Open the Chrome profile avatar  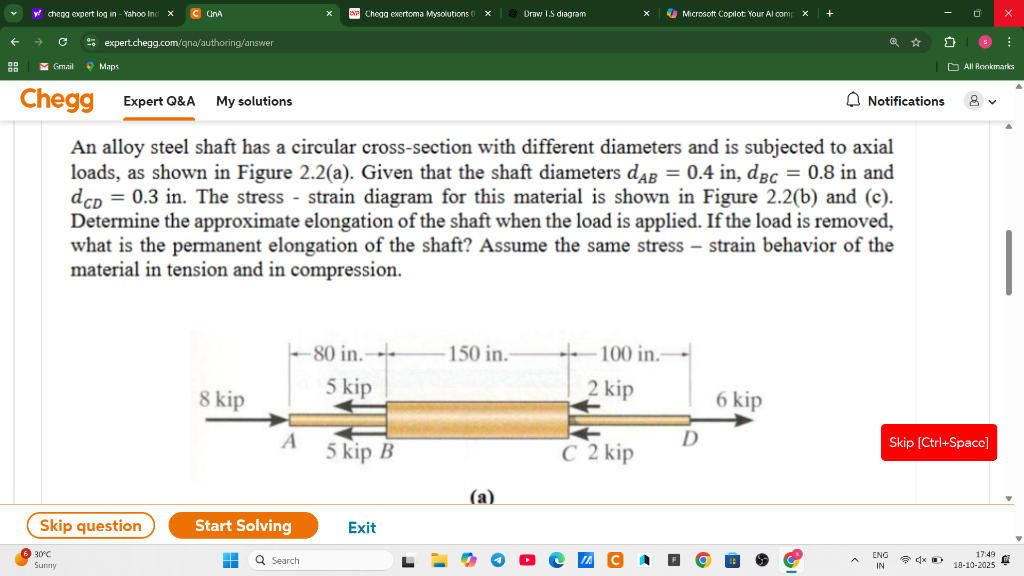pyautogui.click(x=985, y=42)
